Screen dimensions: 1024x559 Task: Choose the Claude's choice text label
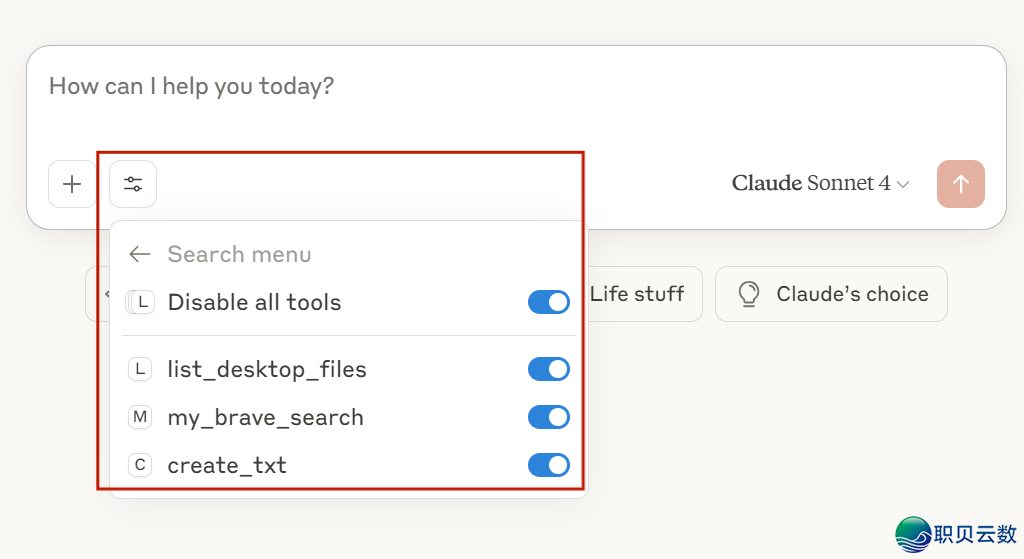click(852, 294)
